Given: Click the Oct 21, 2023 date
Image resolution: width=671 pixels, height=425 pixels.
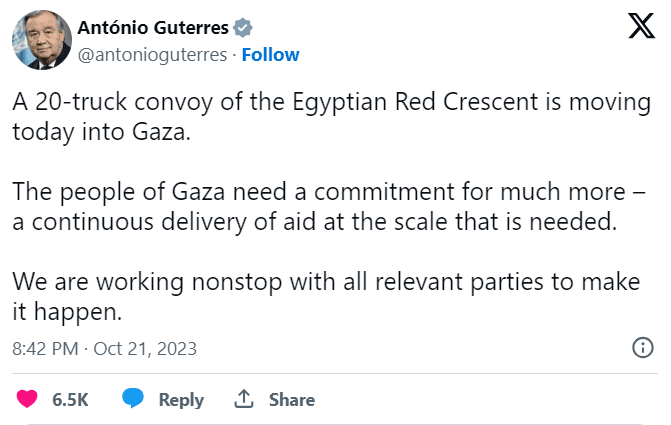Looking at the screenshot, I should coord(147,349).
